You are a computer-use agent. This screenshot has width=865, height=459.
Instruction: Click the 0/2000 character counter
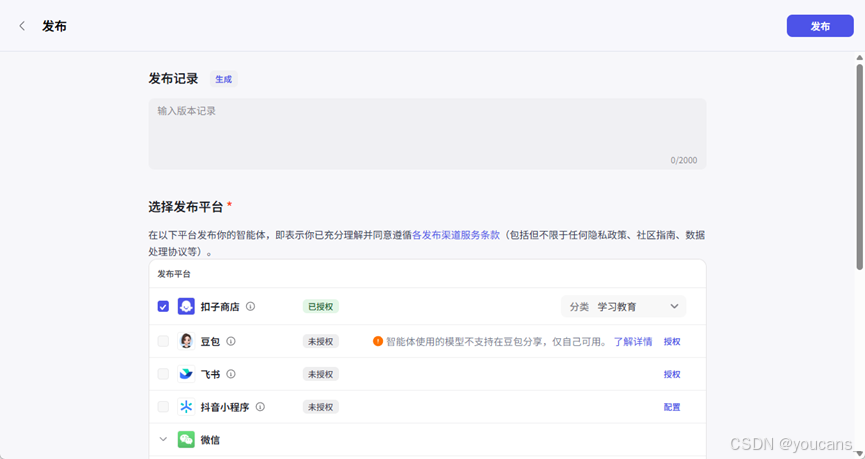684,160
